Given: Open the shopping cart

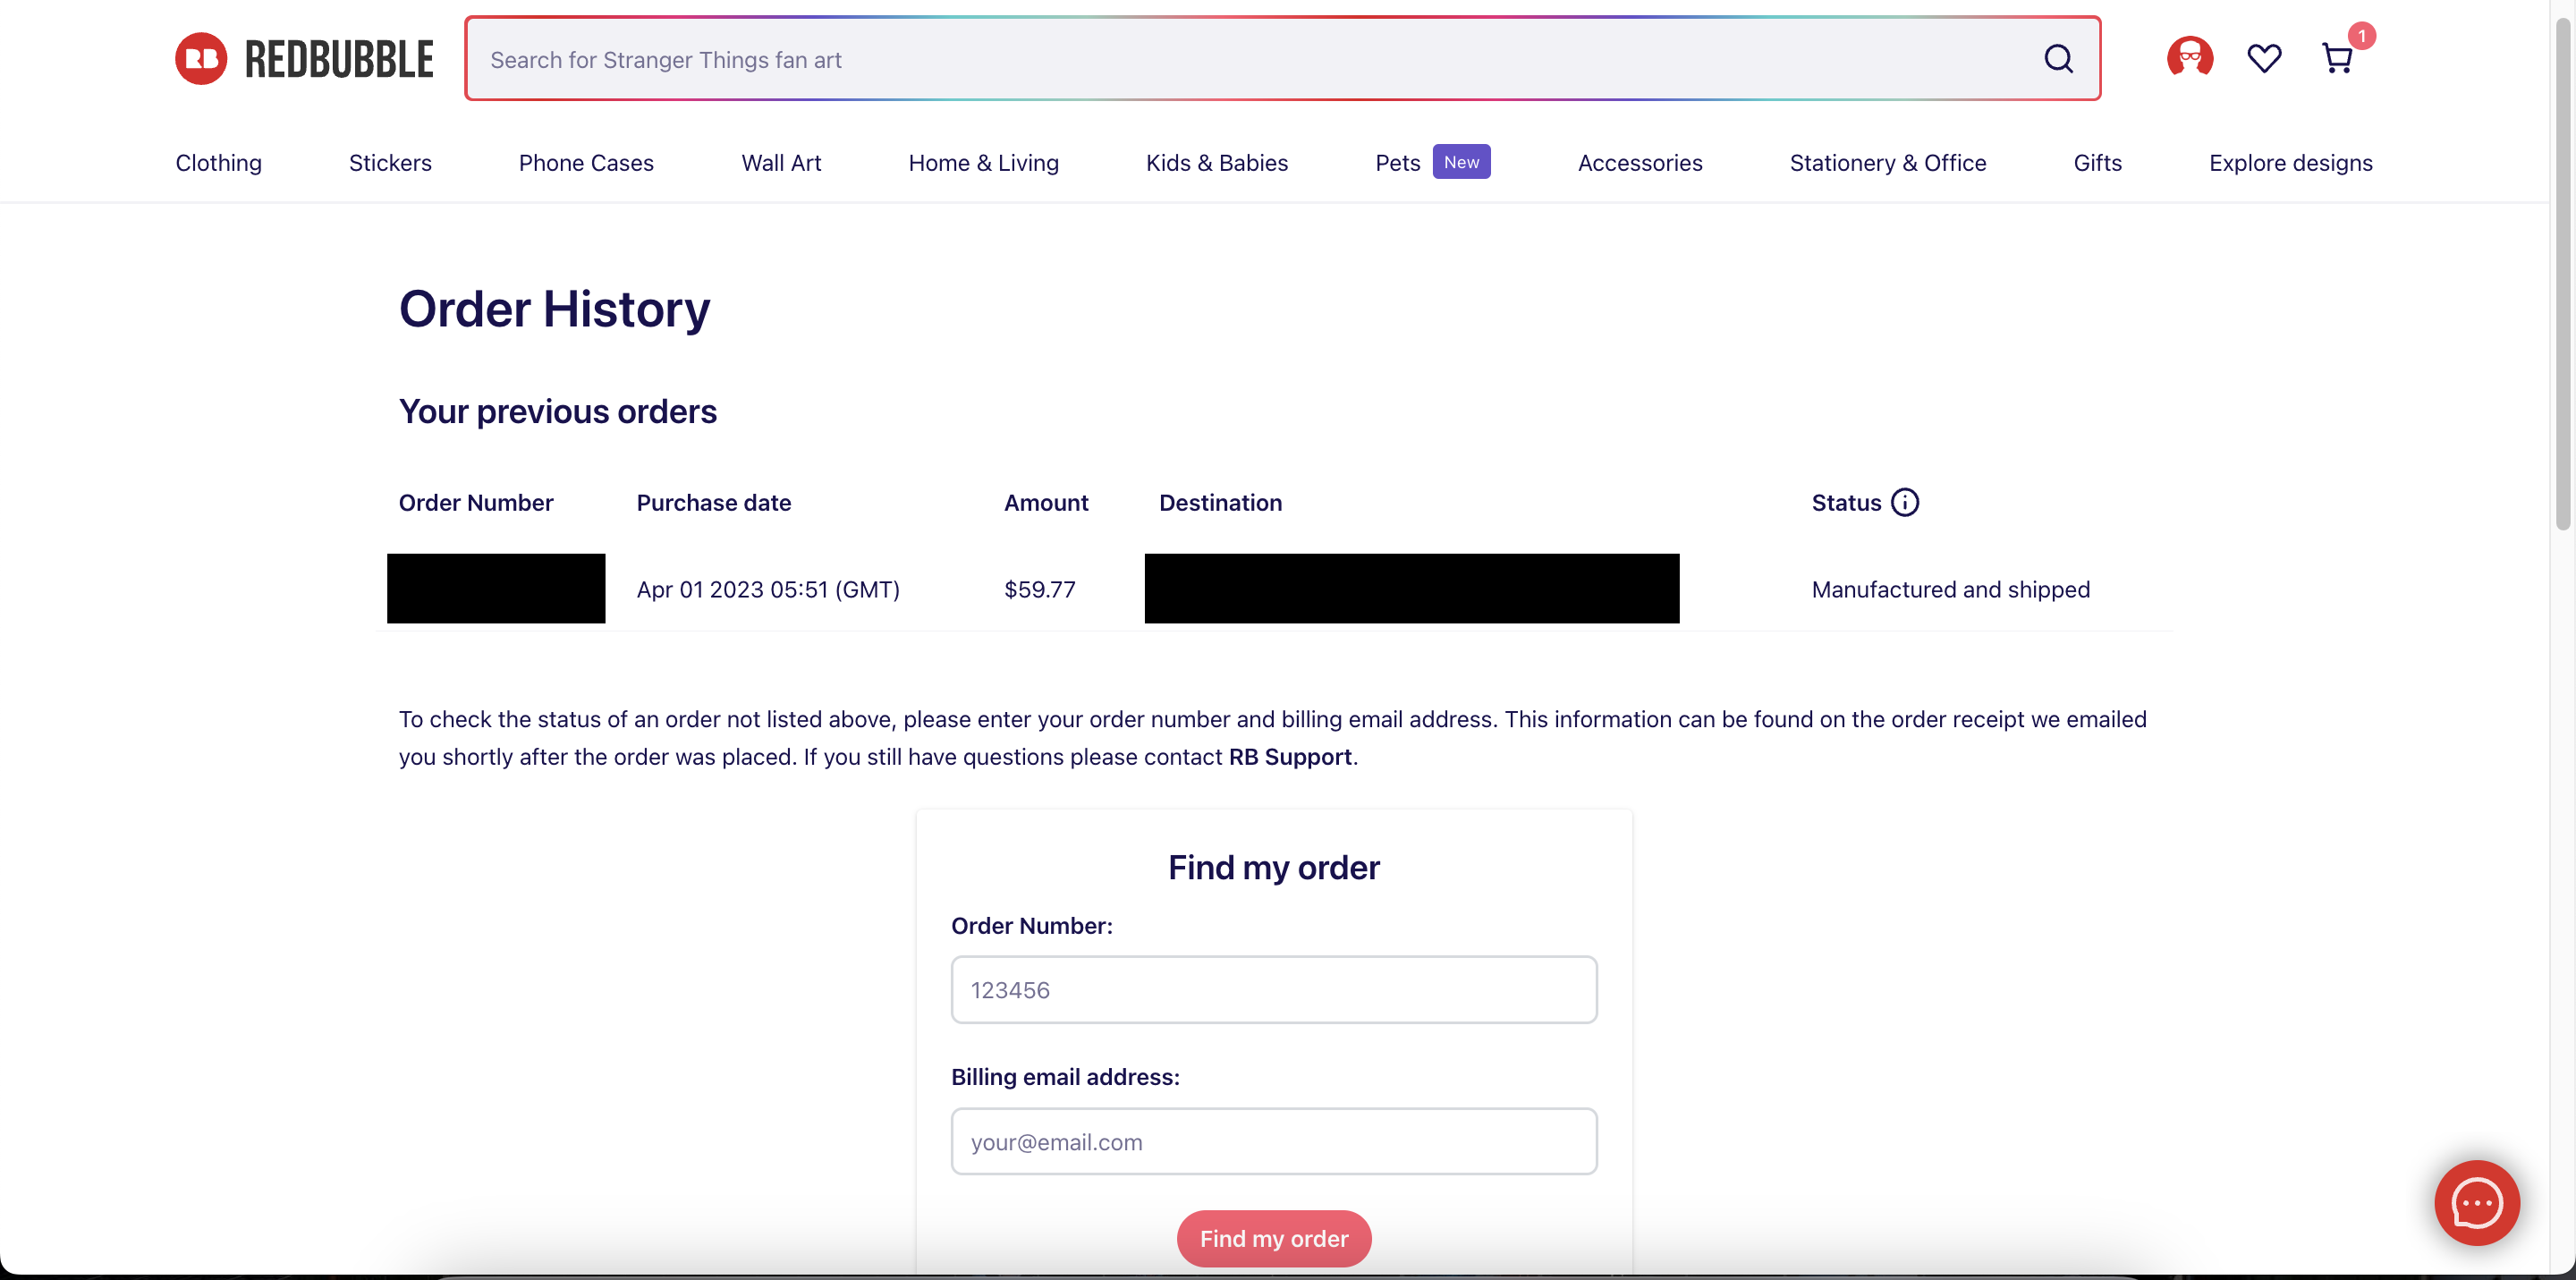Looking at the screenshot, I should click(x=2337, y=58).
